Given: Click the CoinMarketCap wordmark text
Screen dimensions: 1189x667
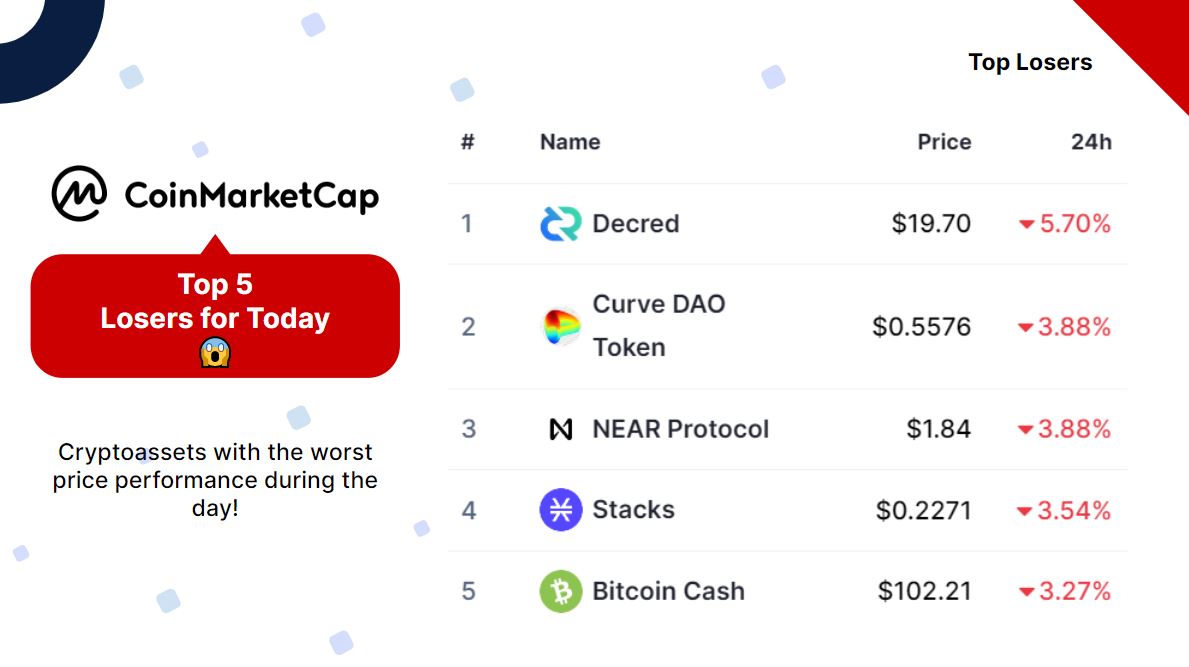Looking at the screenshot, I should (251, 195).
